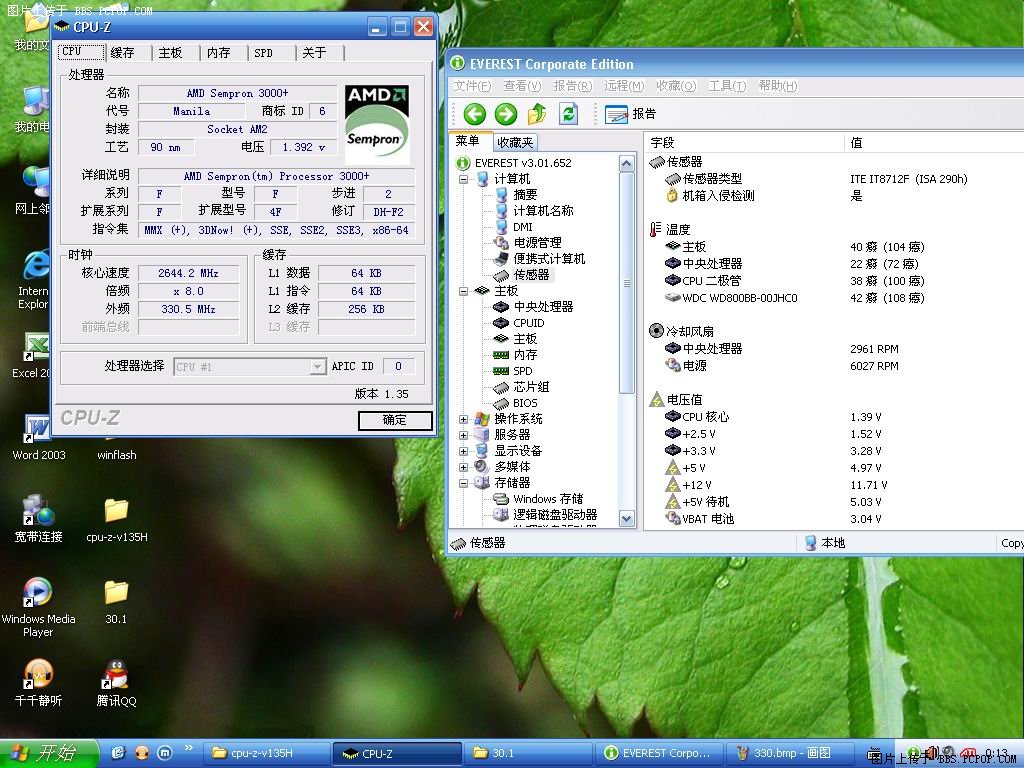Viewport: 1024px width, 768px height.
Task: Select 电源管理 tree item
Action: (x=537, y=242)
